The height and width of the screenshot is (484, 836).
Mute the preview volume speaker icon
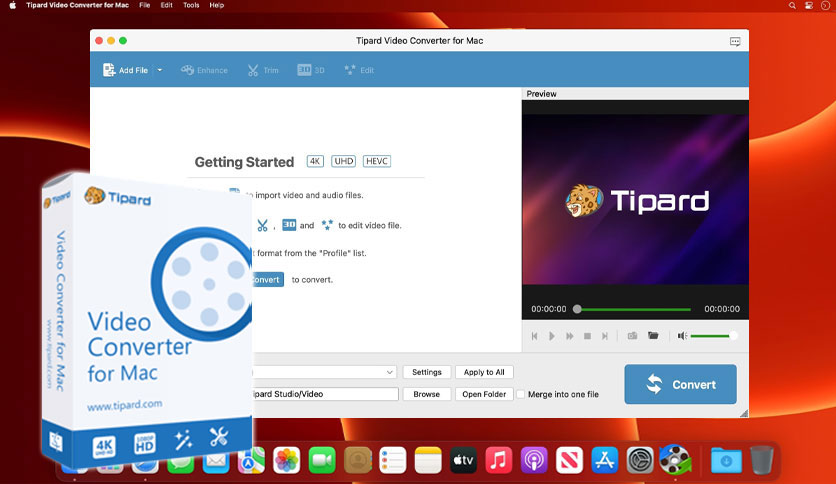[x=682, y=336]
